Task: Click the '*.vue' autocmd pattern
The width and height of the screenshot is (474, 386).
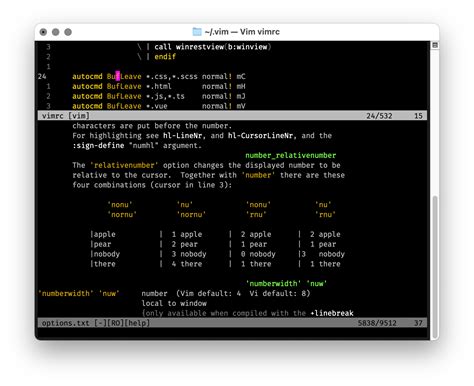Action: tap(157, 106)
